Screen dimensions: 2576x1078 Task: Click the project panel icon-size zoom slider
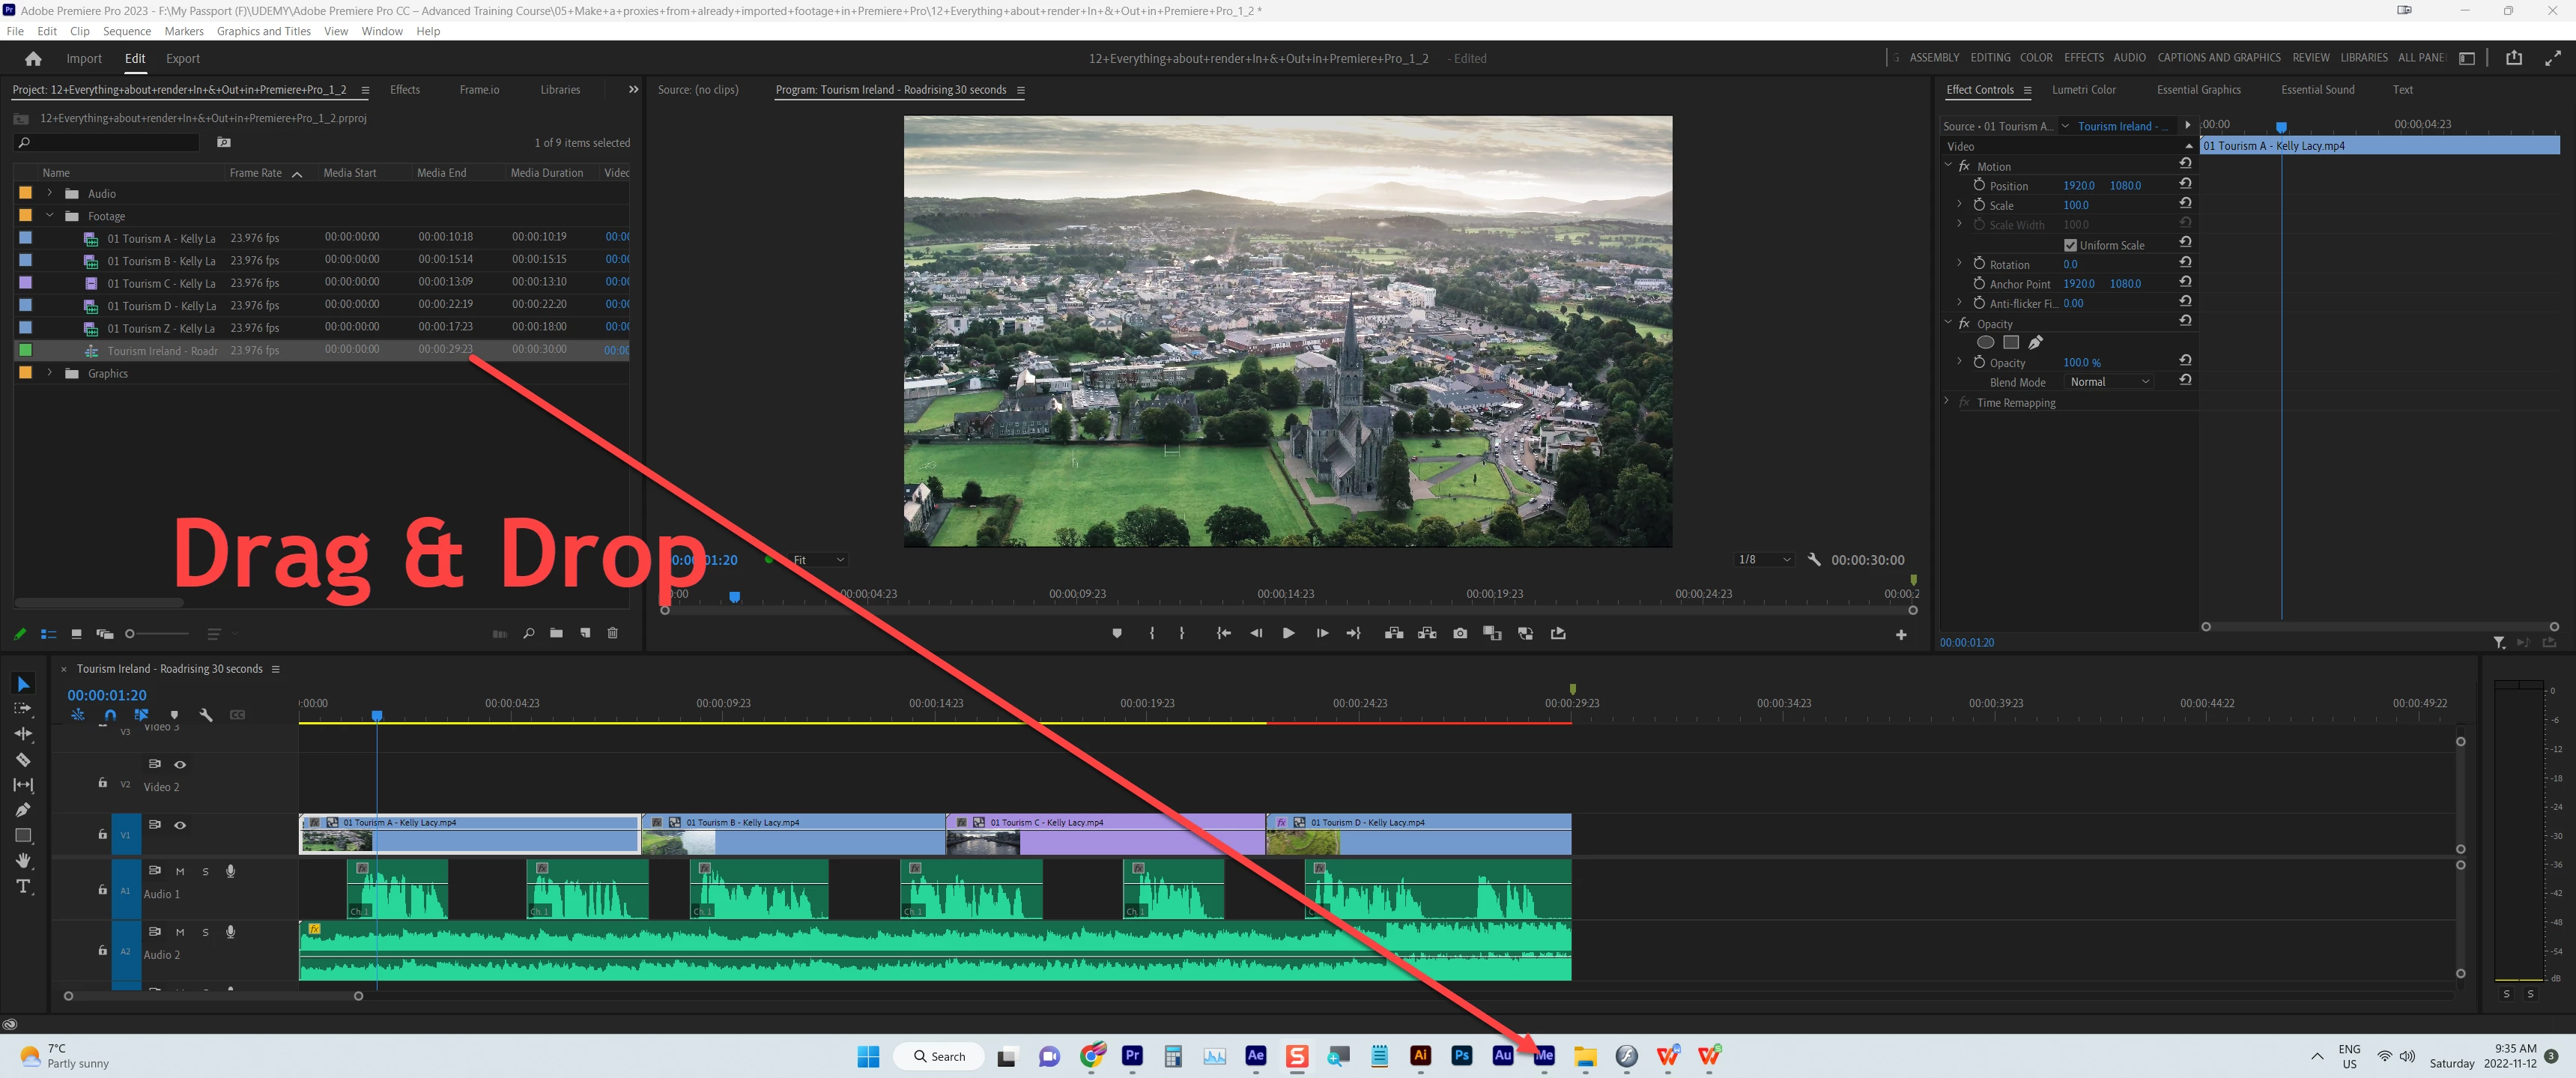(x=130, y=634)
